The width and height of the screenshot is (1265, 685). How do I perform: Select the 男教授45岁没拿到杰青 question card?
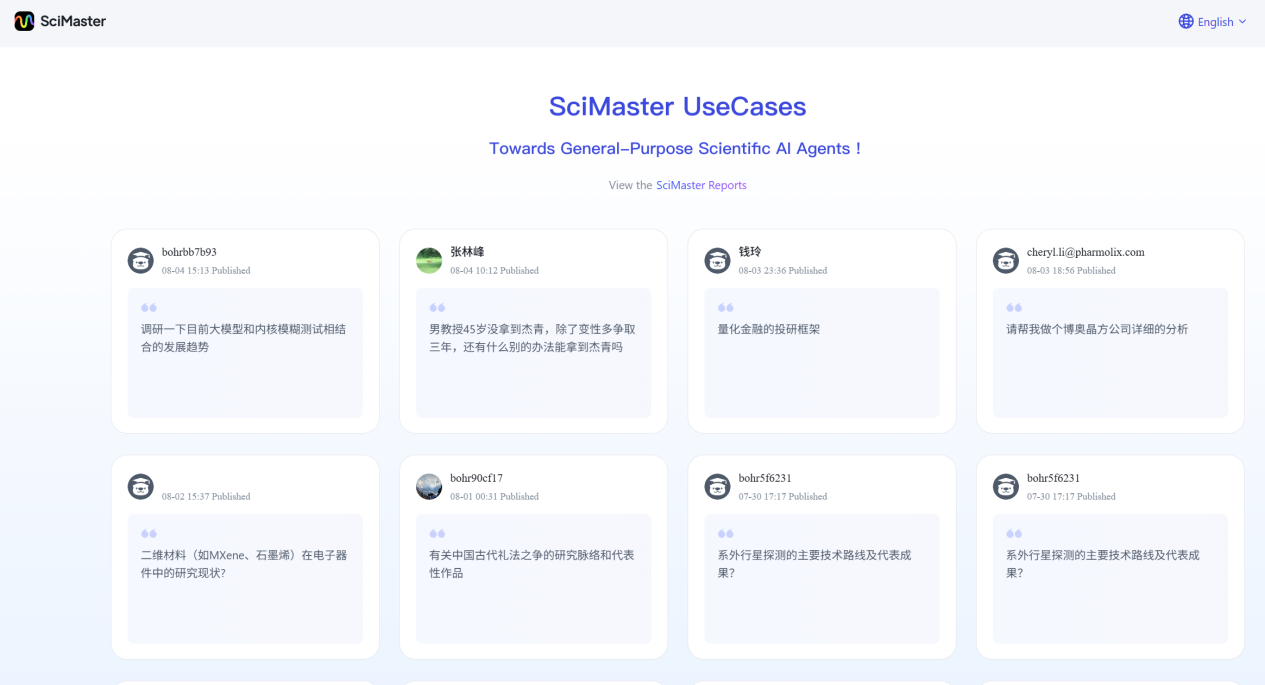coord(532,338)
